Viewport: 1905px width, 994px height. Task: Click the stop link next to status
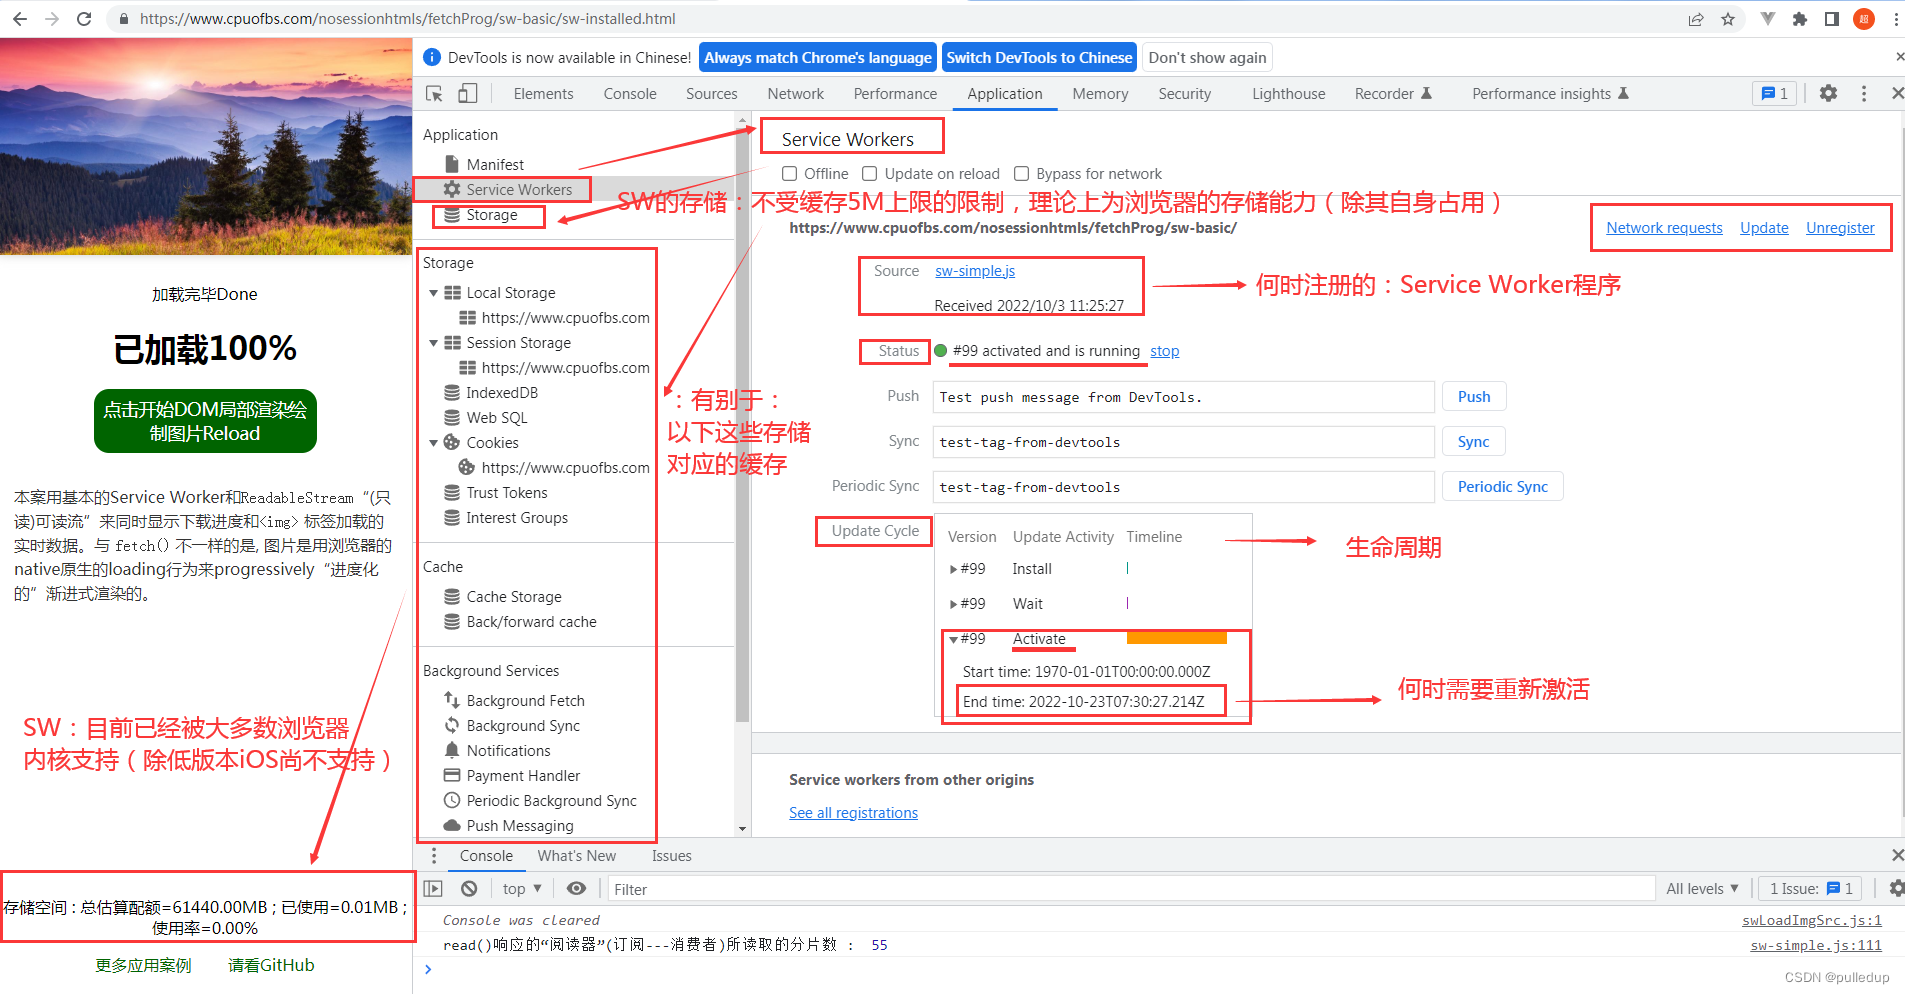(x=1164, y=351)
